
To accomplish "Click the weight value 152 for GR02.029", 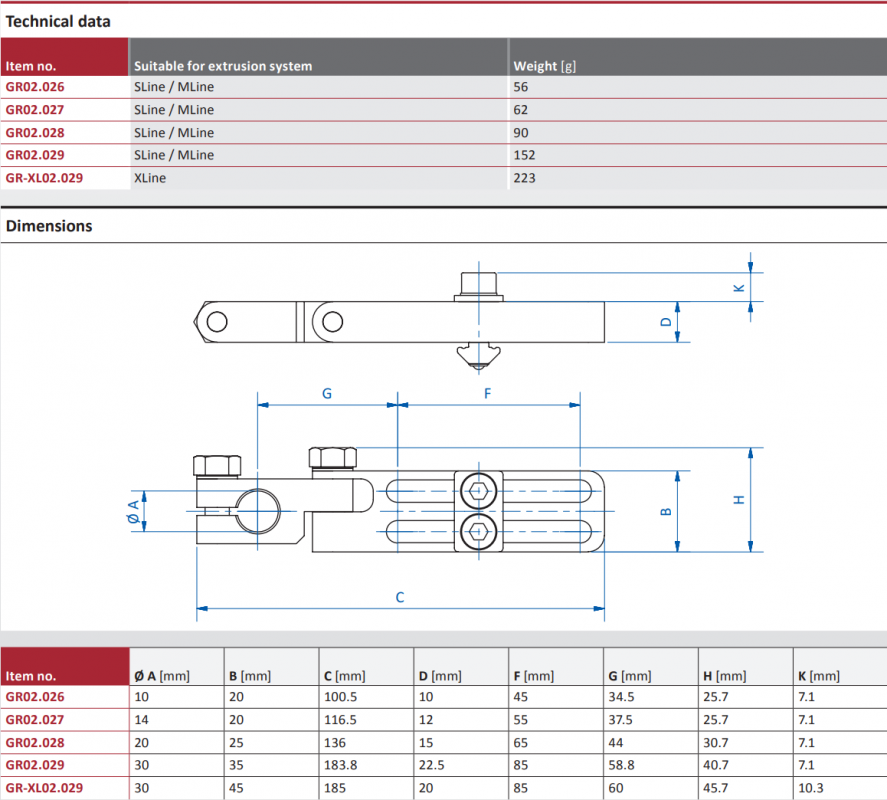I will pyautogui.click(x=524, y=155).
